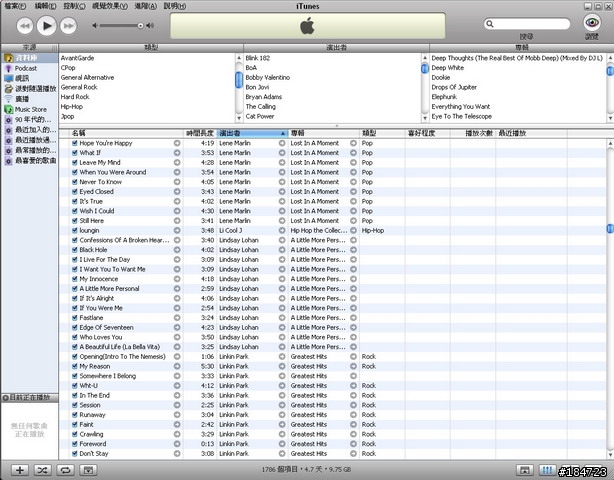Click arrow icon next to Black Hole song

click(177, 250)
